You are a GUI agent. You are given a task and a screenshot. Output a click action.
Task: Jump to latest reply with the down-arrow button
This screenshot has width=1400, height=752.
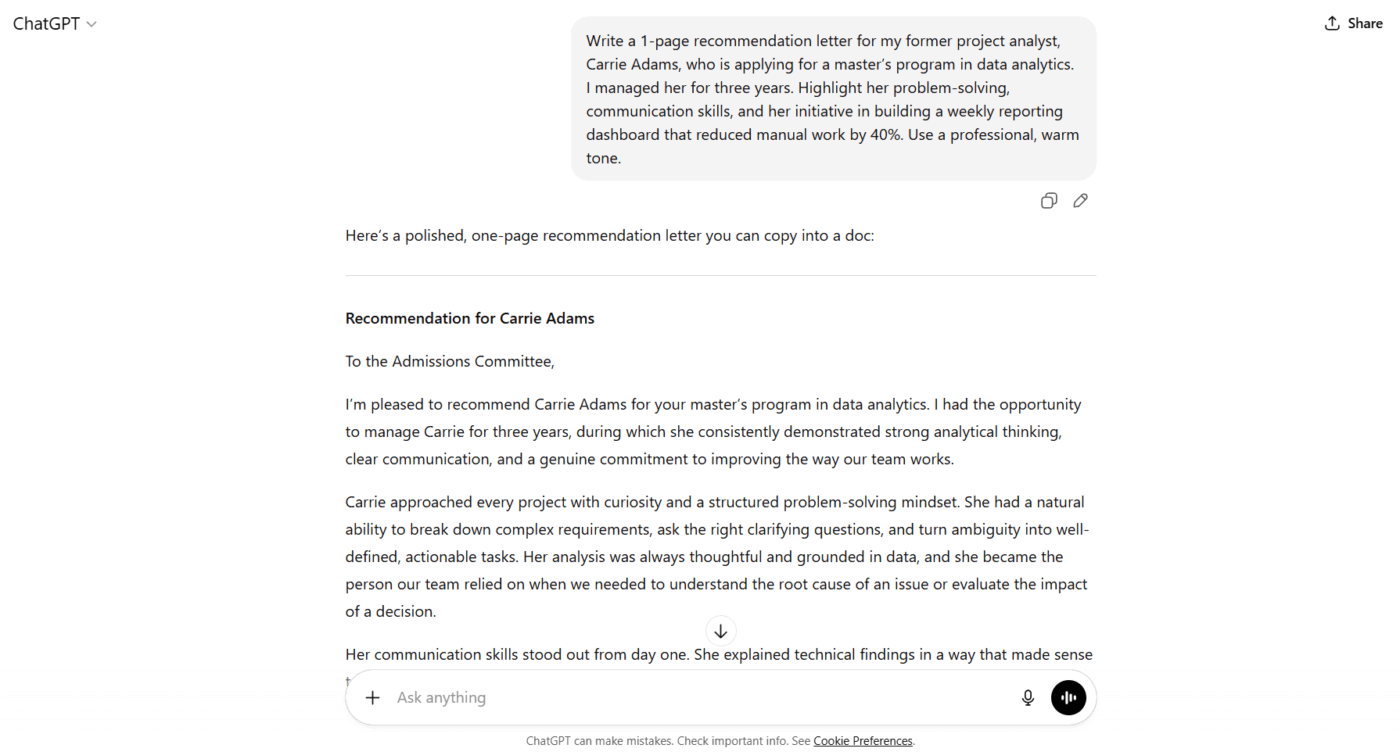pos(720,630)
